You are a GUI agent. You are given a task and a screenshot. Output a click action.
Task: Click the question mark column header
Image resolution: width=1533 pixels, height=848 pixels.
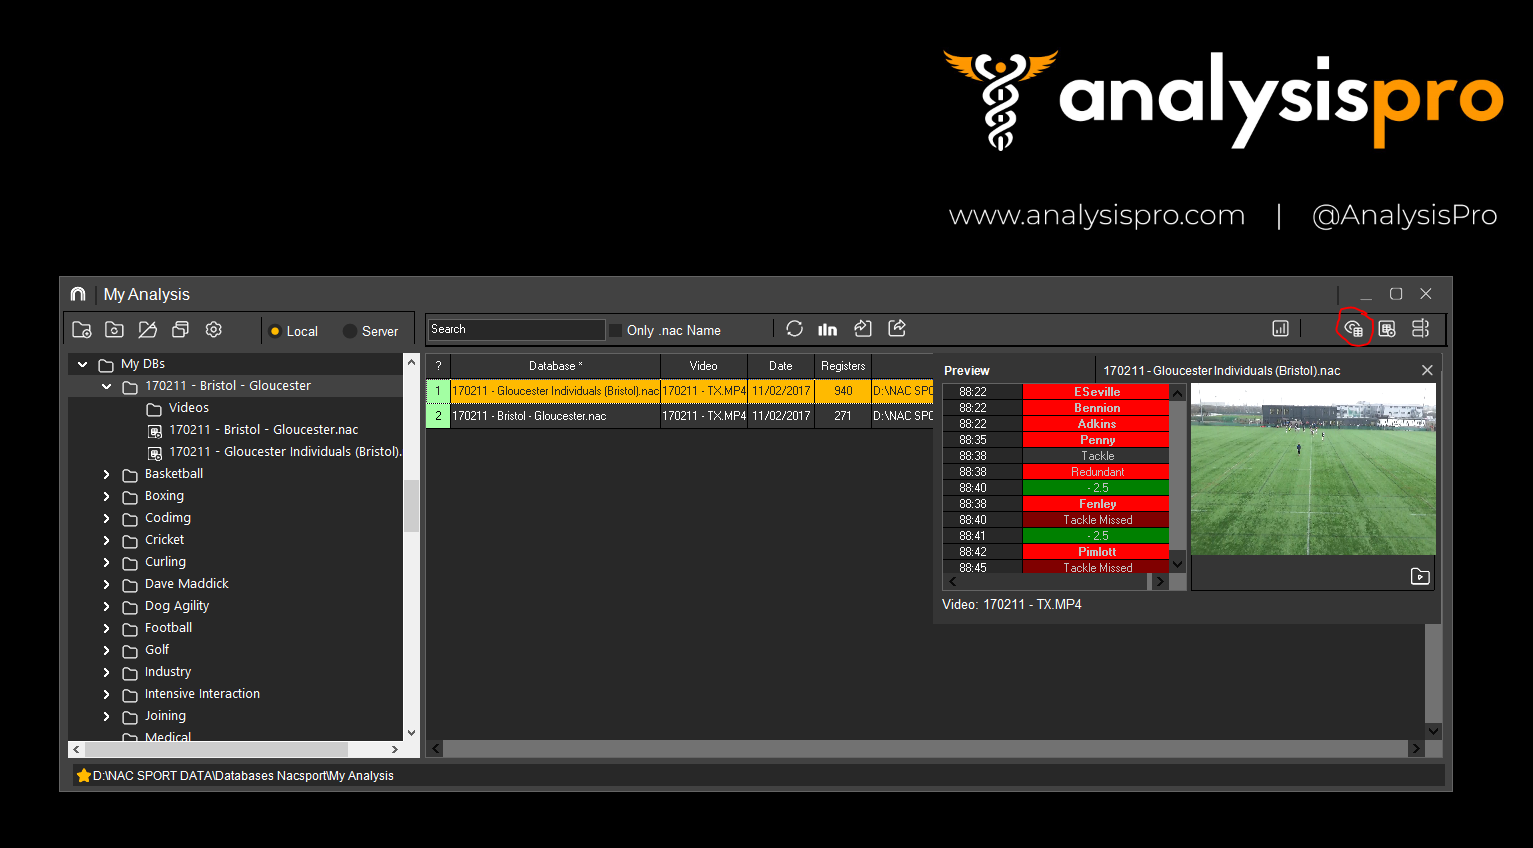[x=438, y=366]
